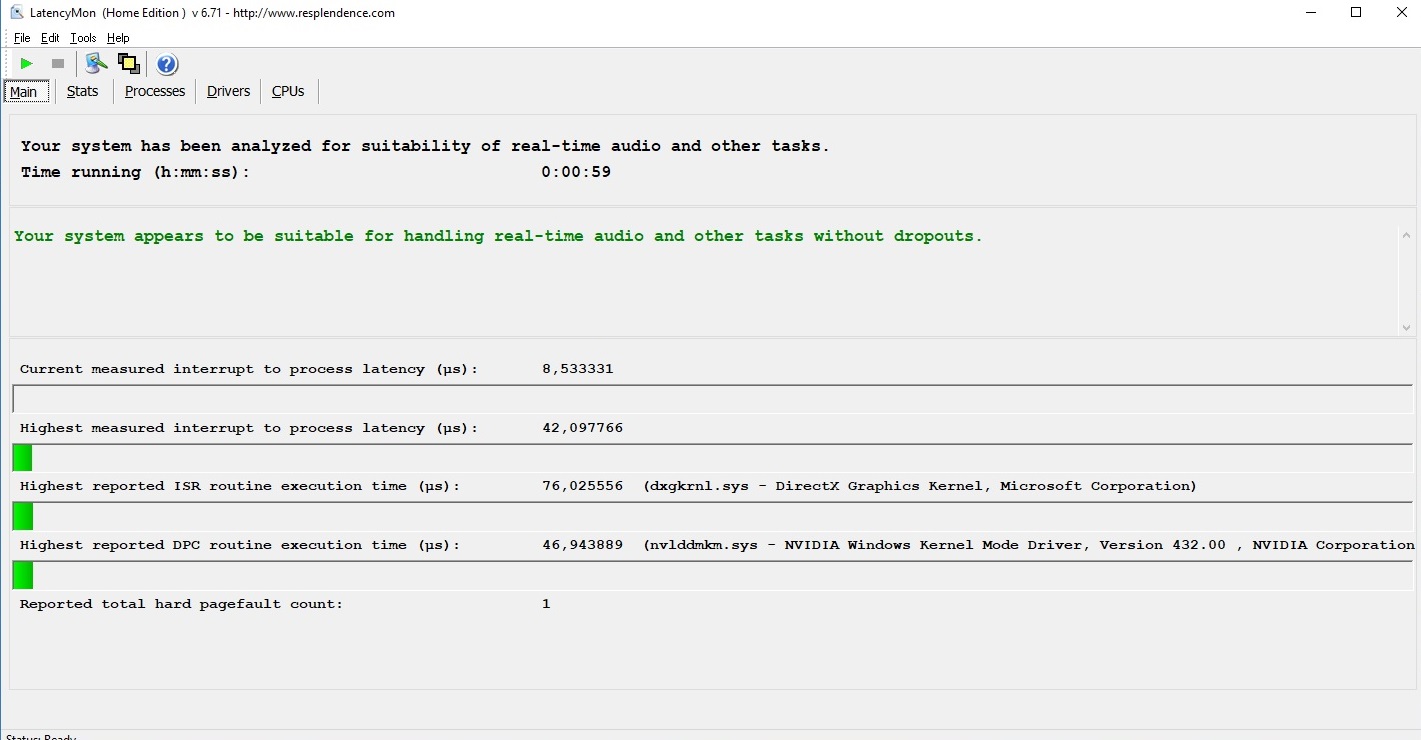Click the current interrupt to process latency bar

(x=712, y=399)
